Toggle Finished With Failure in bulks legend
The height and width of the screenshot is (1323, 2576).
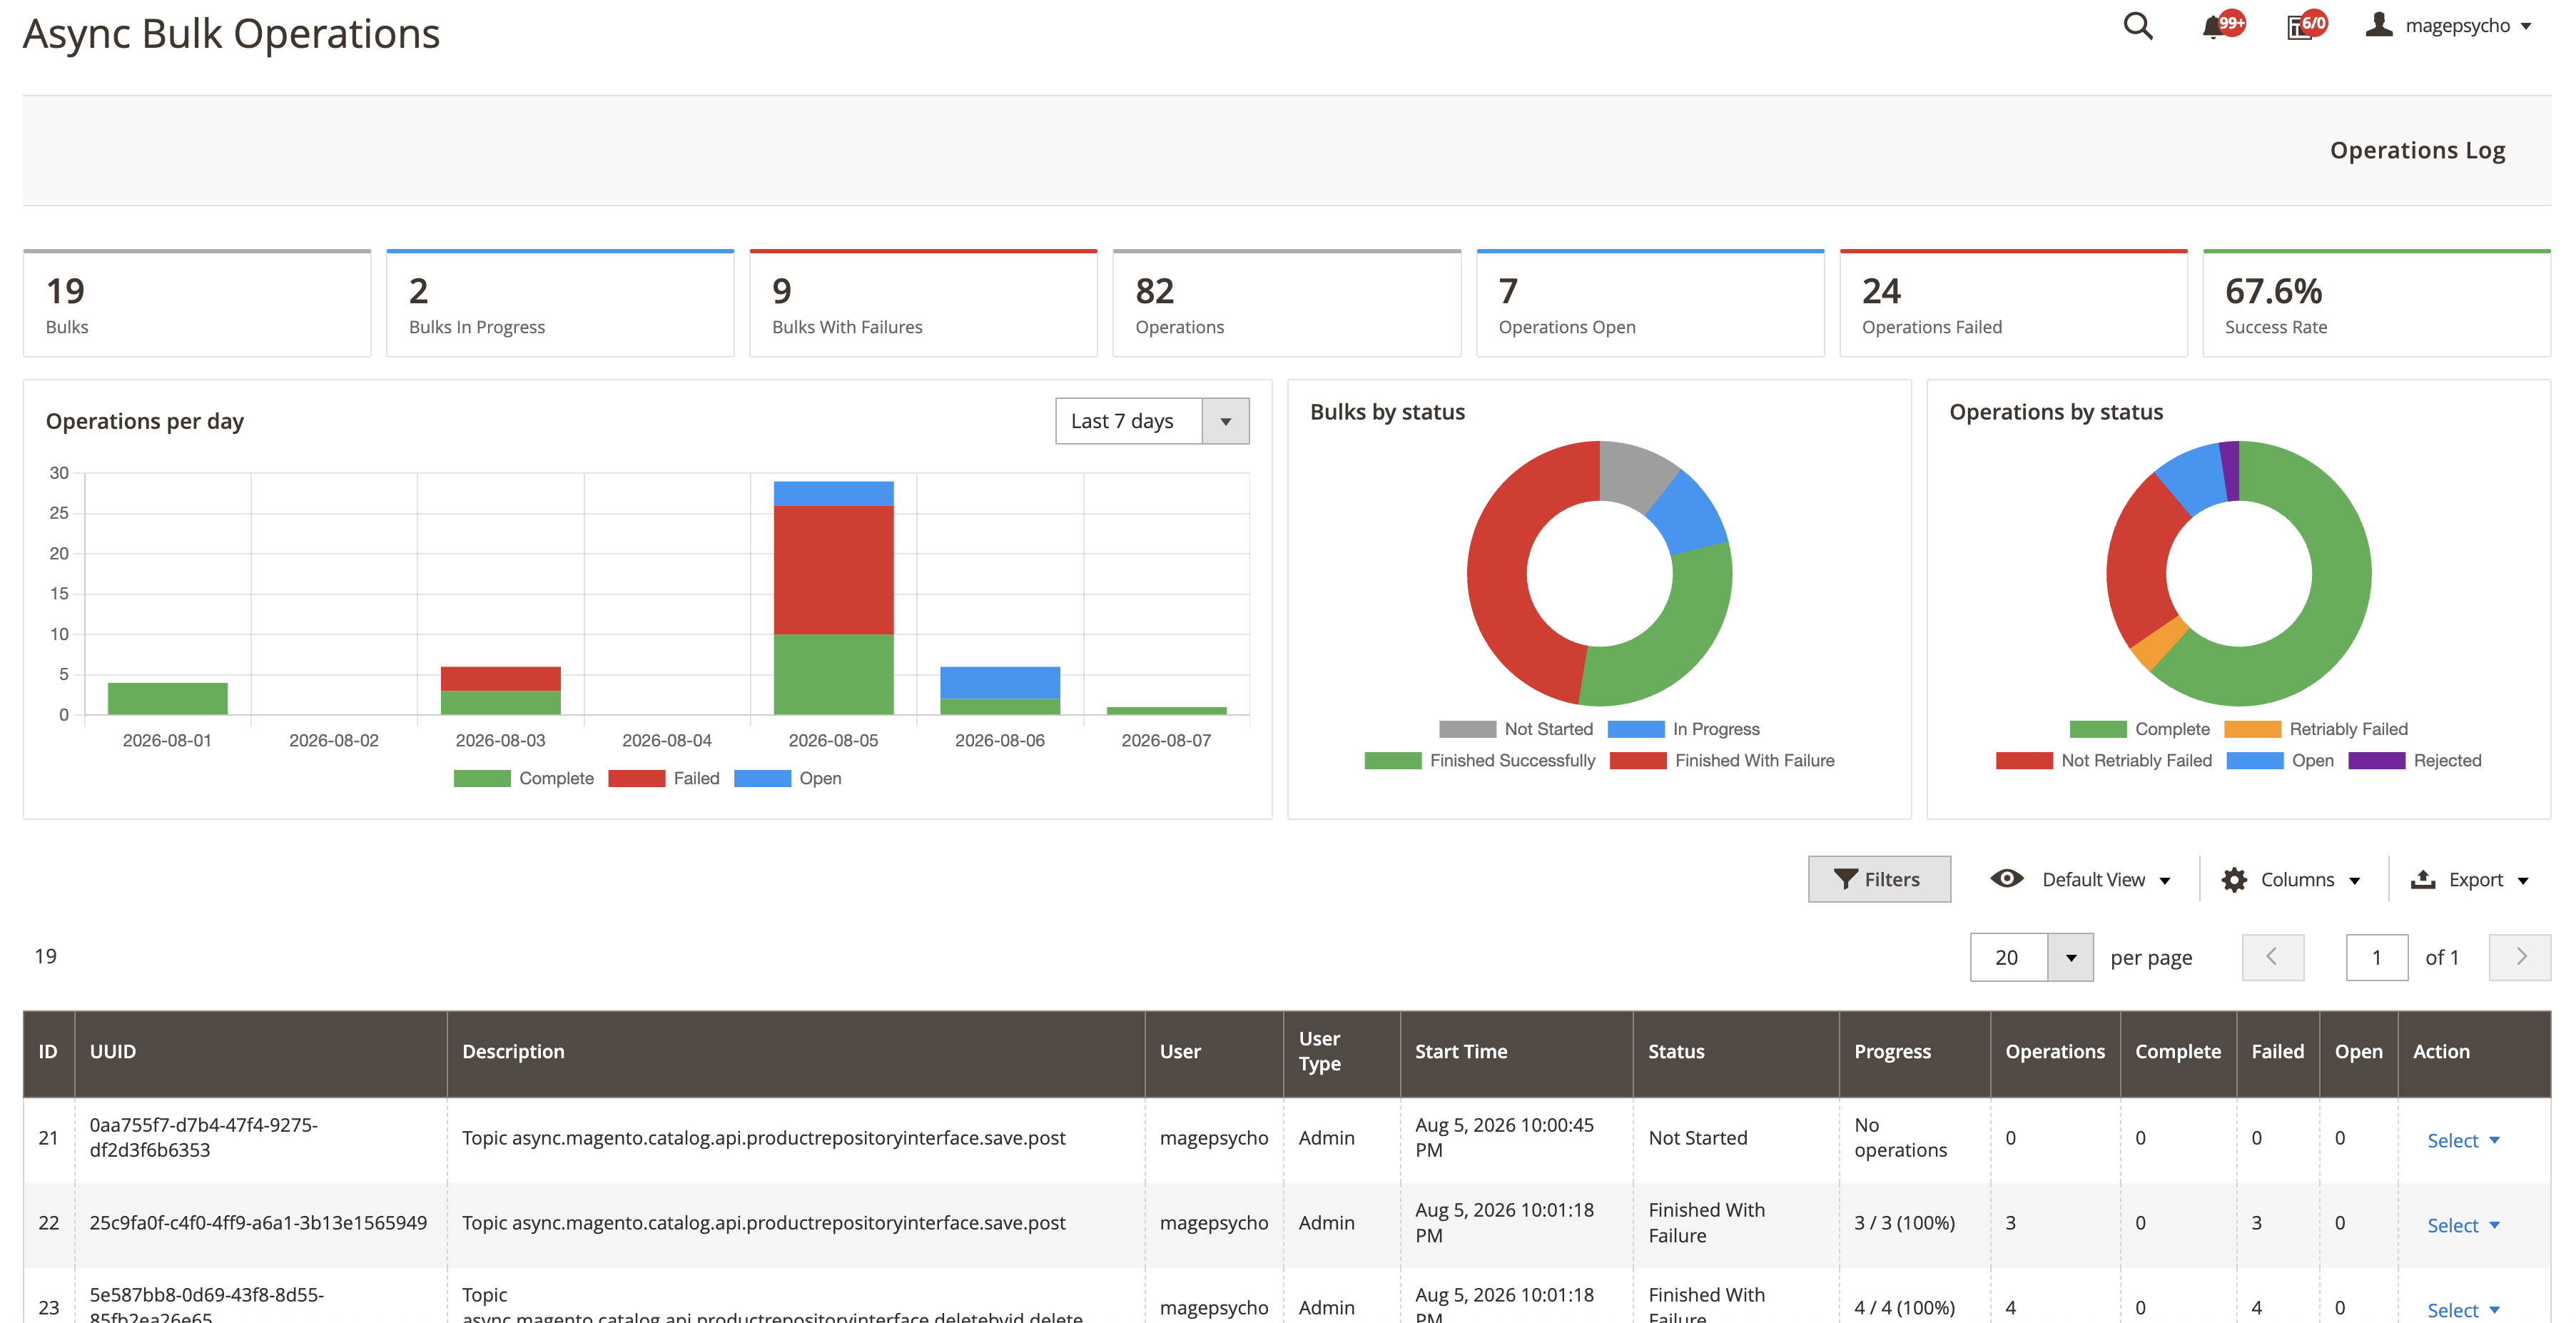1723,760
